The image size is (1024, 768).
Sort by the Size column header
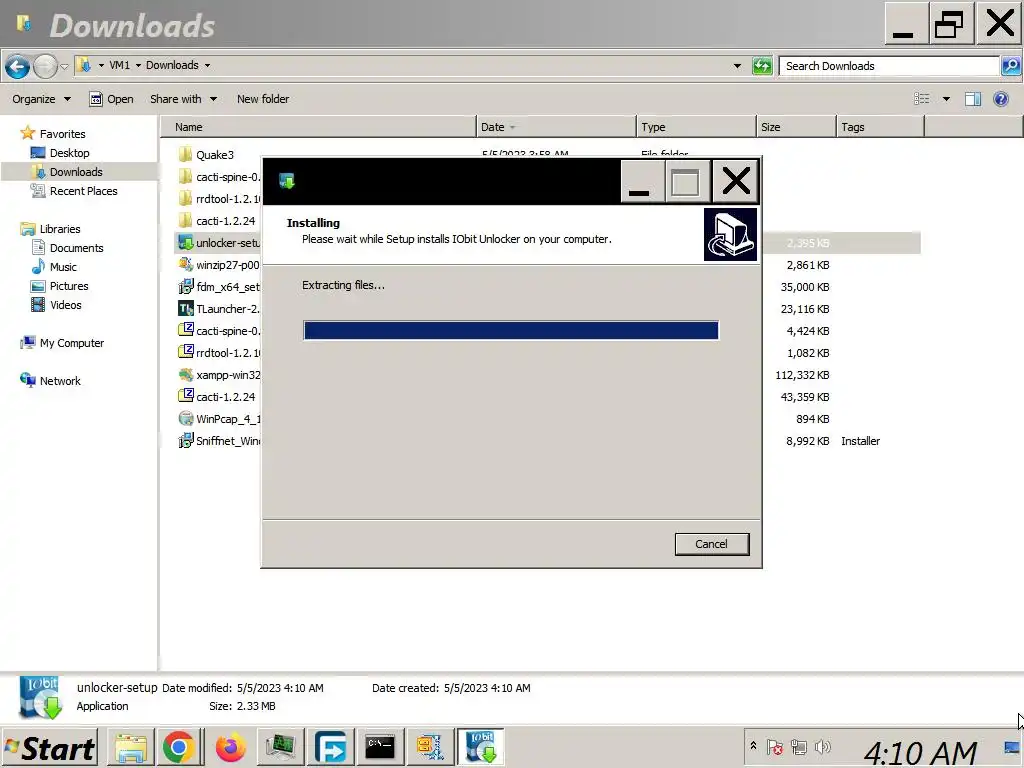(796, 127)
